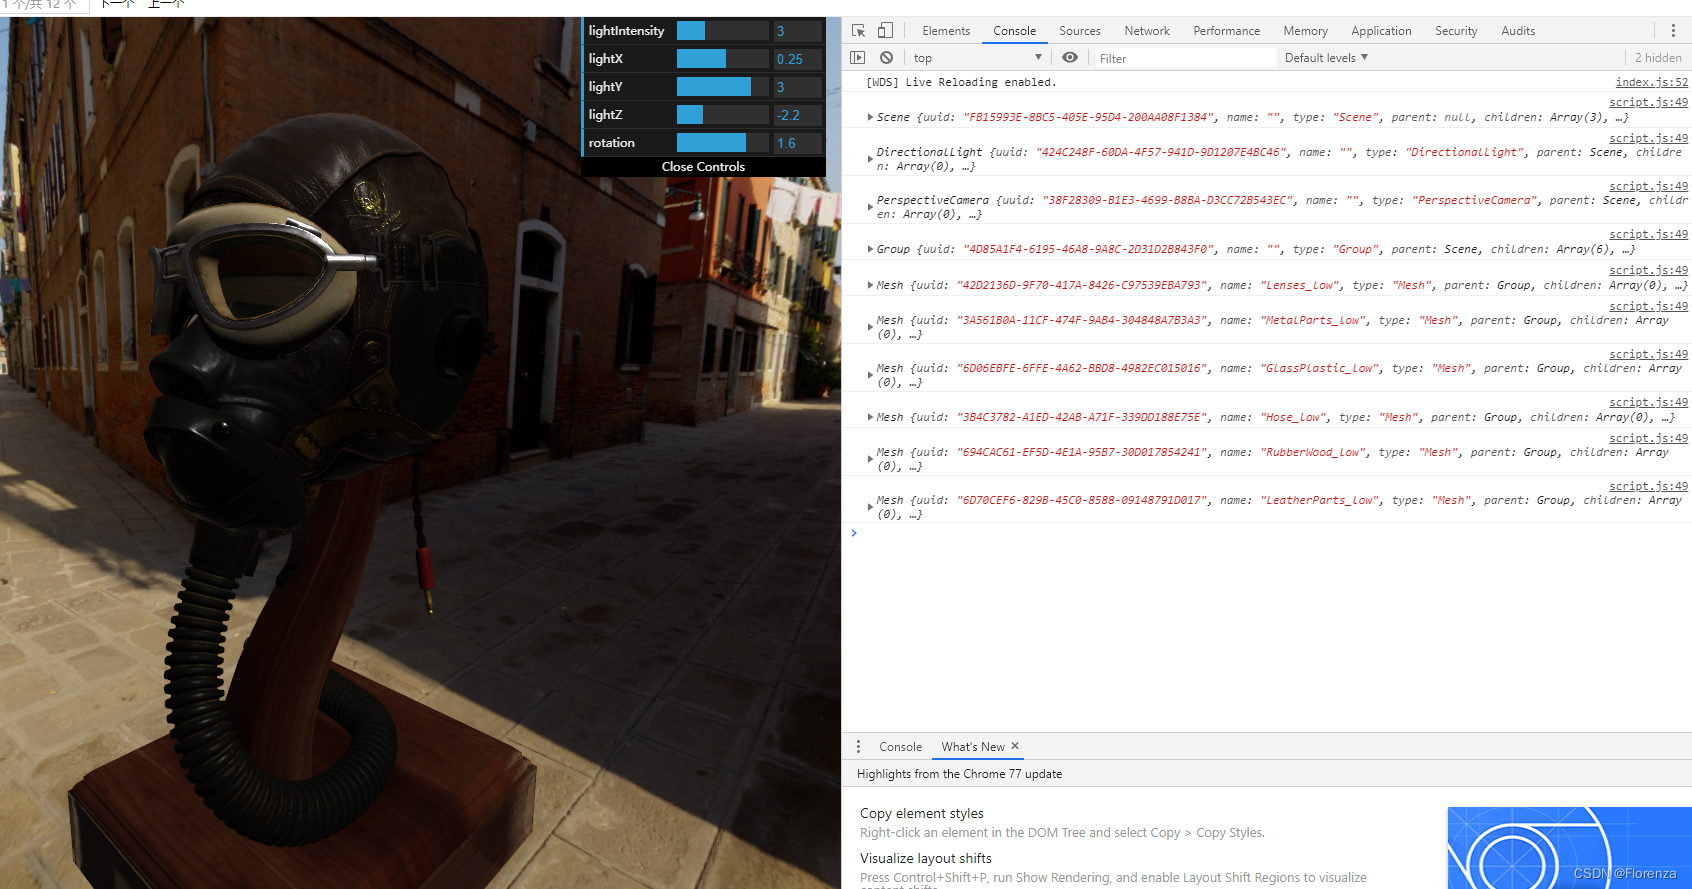Open the index.js:52 source link

tap(1651, 82)
